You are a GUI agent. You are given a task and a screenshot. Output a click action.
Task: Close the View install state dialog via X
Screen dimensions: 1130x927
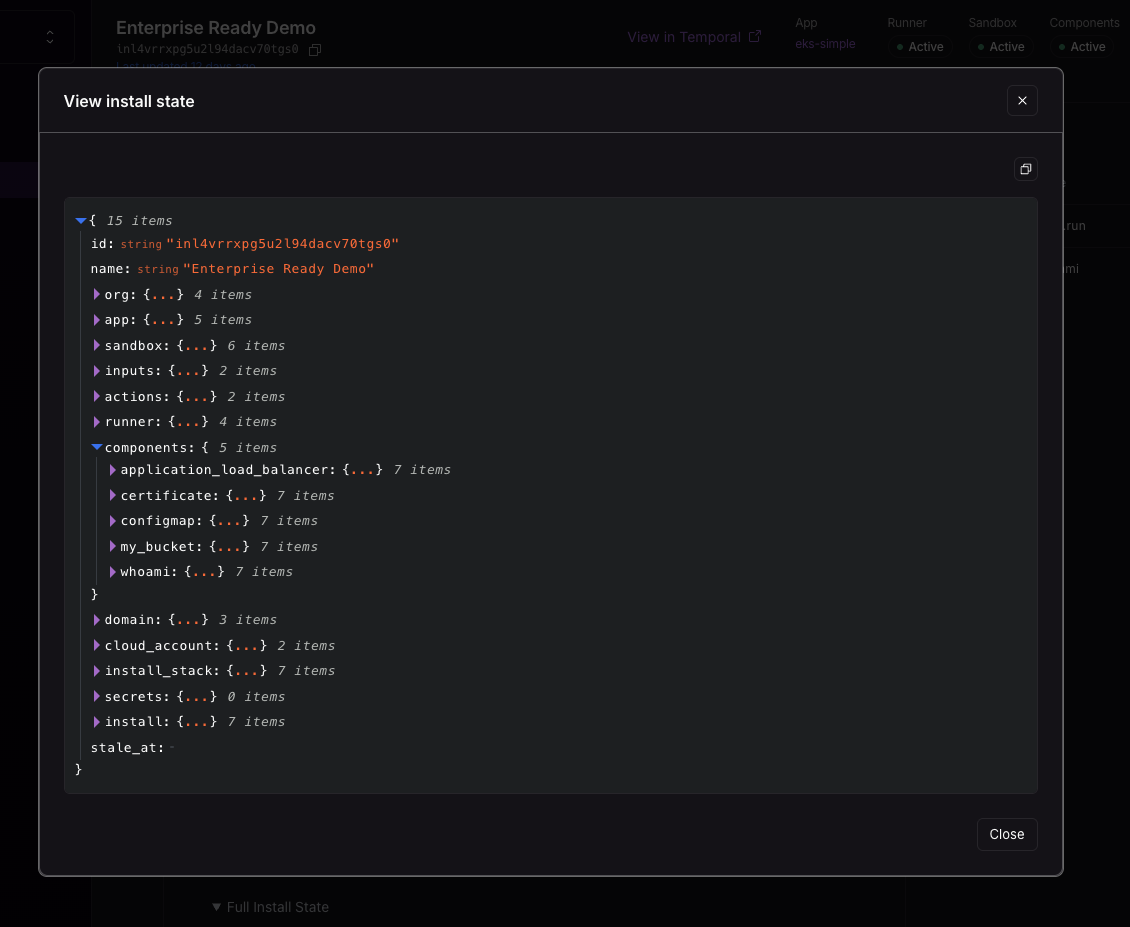tap(1022, 100)
